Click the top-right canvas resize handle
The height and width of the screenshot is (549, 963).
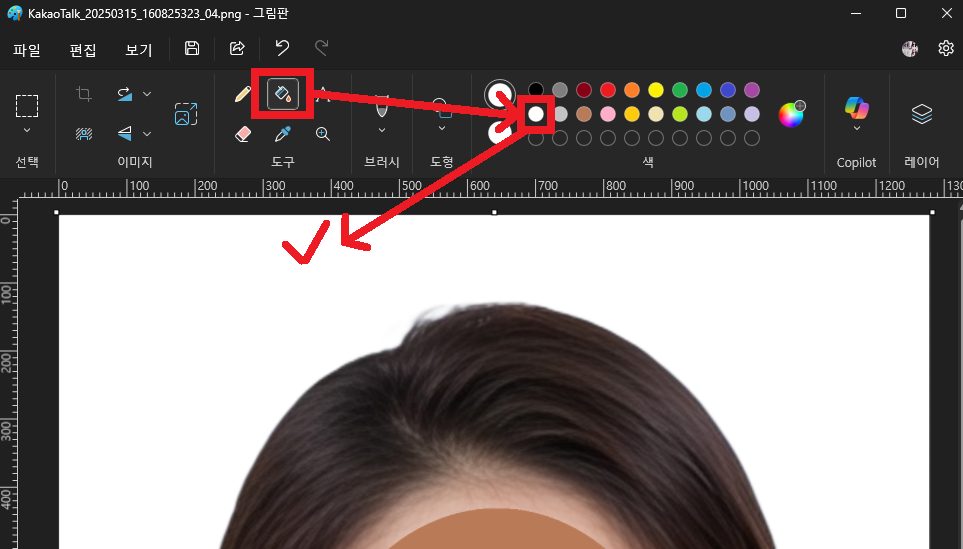tap(932, 212)
